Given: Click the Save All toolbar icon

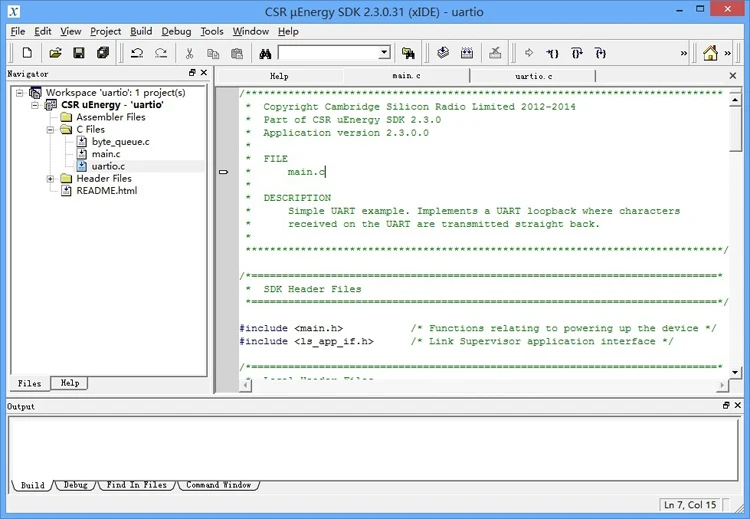Looking at the screenshot, I should 102,53.
